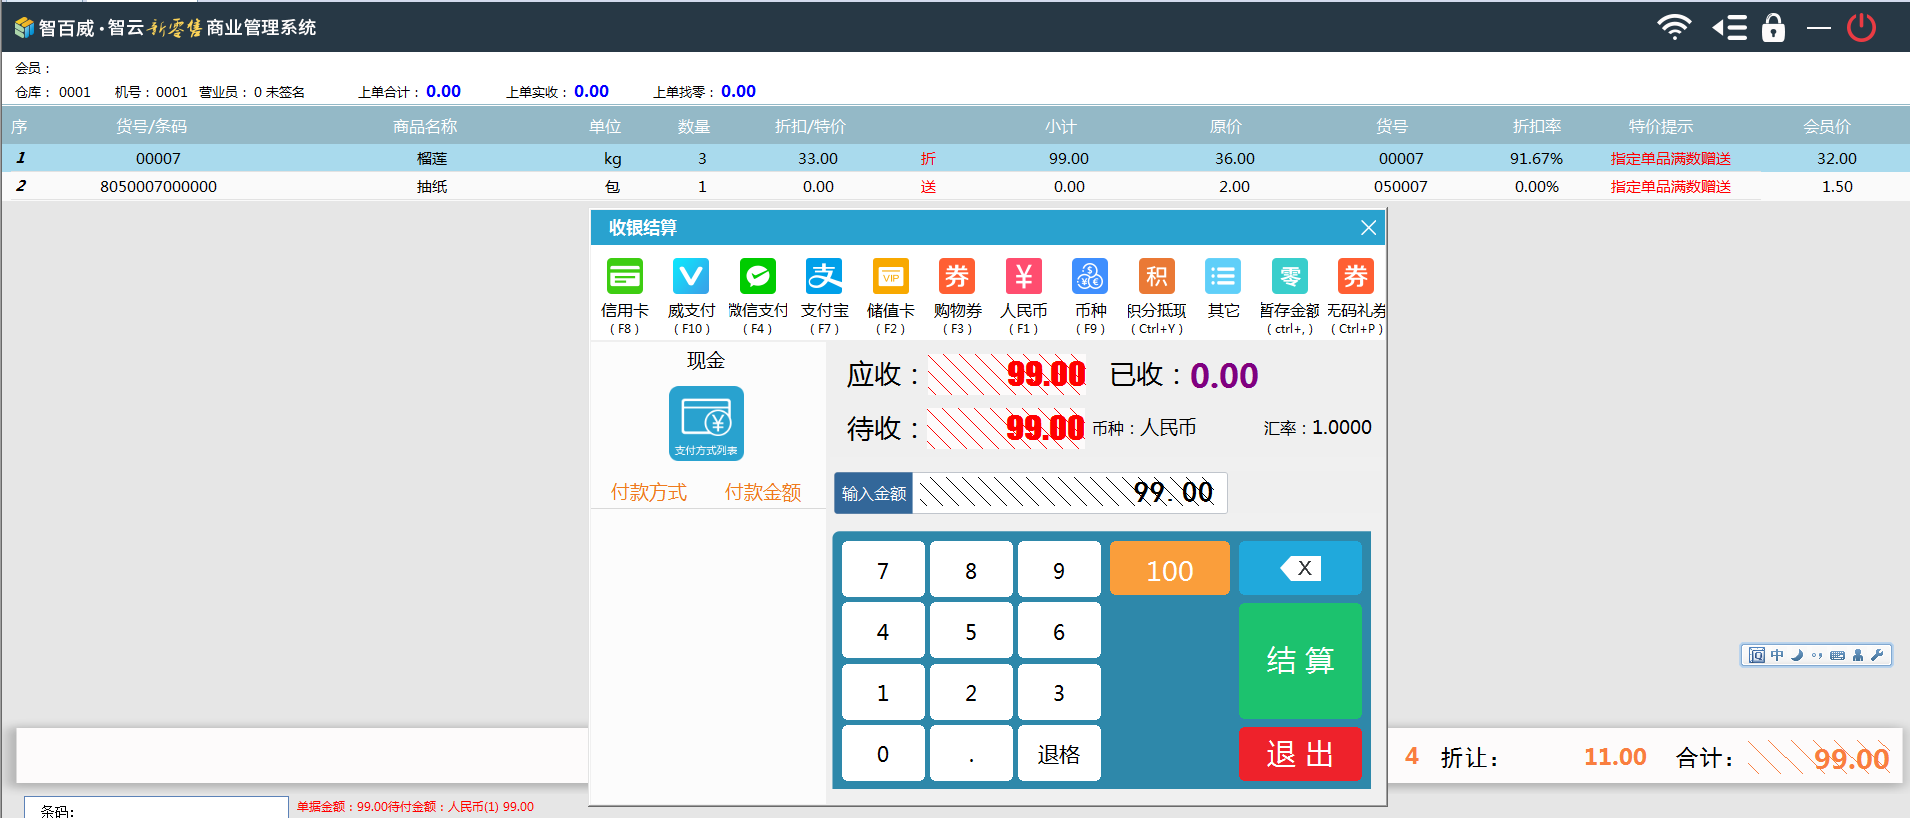Click the red 退出 exit button
Viewport: 1910px width, 818px height.
[x=1300, y=754]
